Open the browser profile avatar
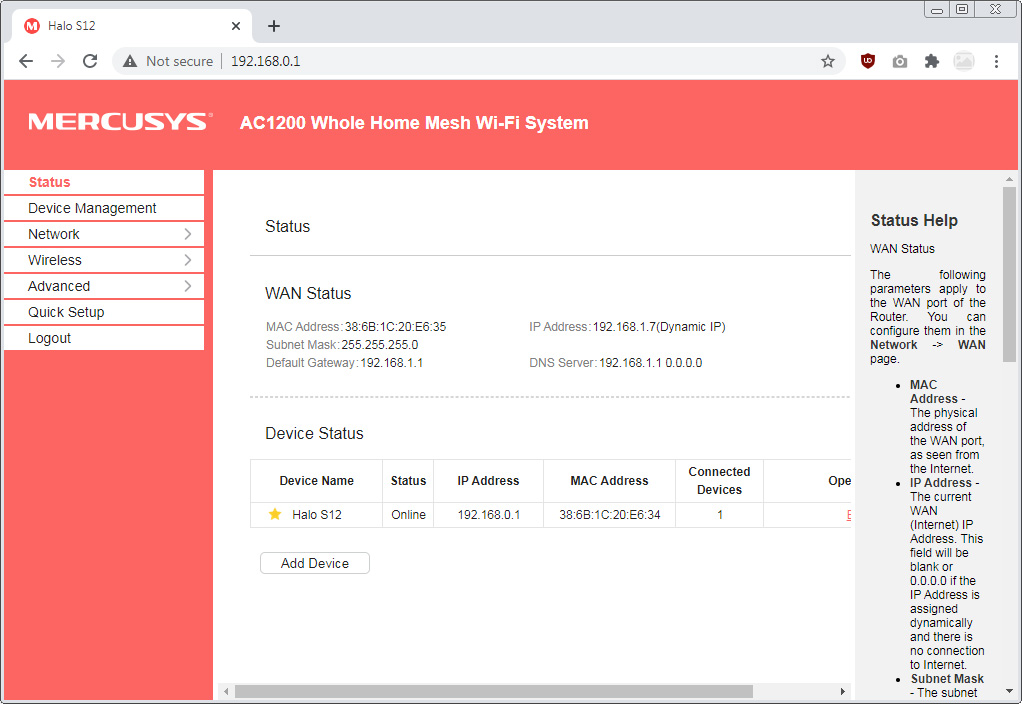 pos(964,61)
